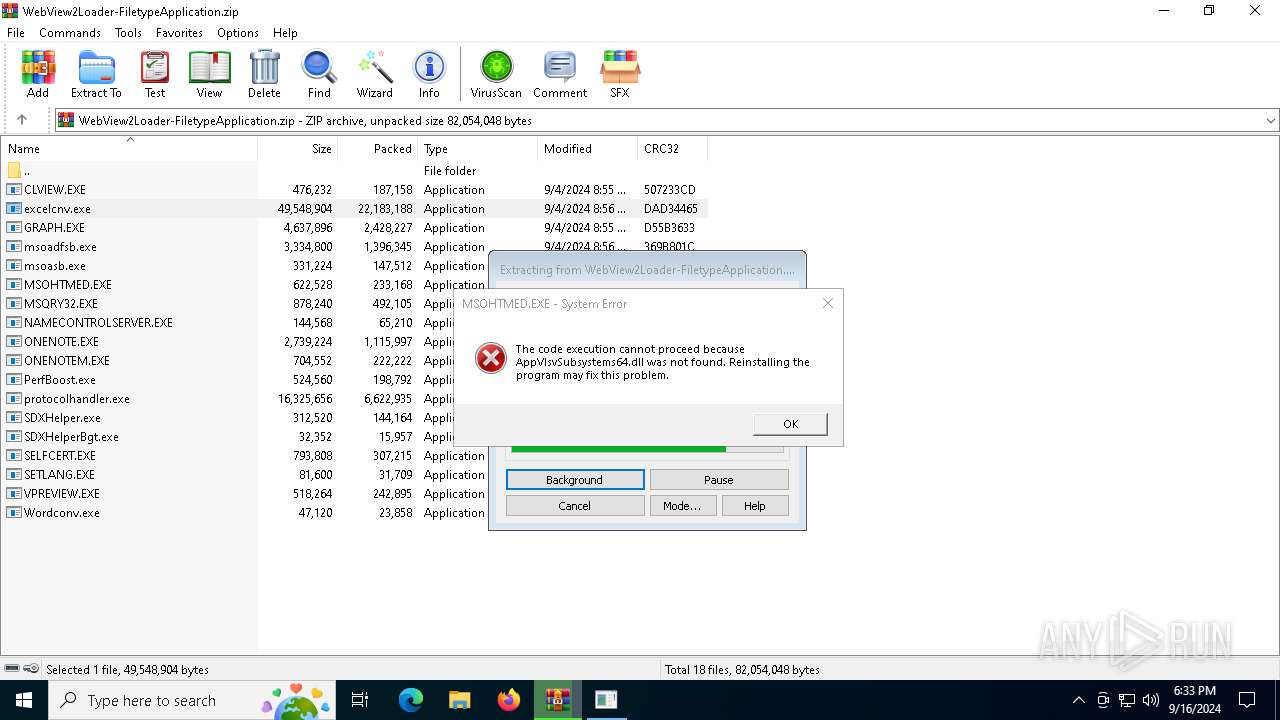Open the Help menu
This screenshot has height=720, width=1280.
tap(285, 32)
